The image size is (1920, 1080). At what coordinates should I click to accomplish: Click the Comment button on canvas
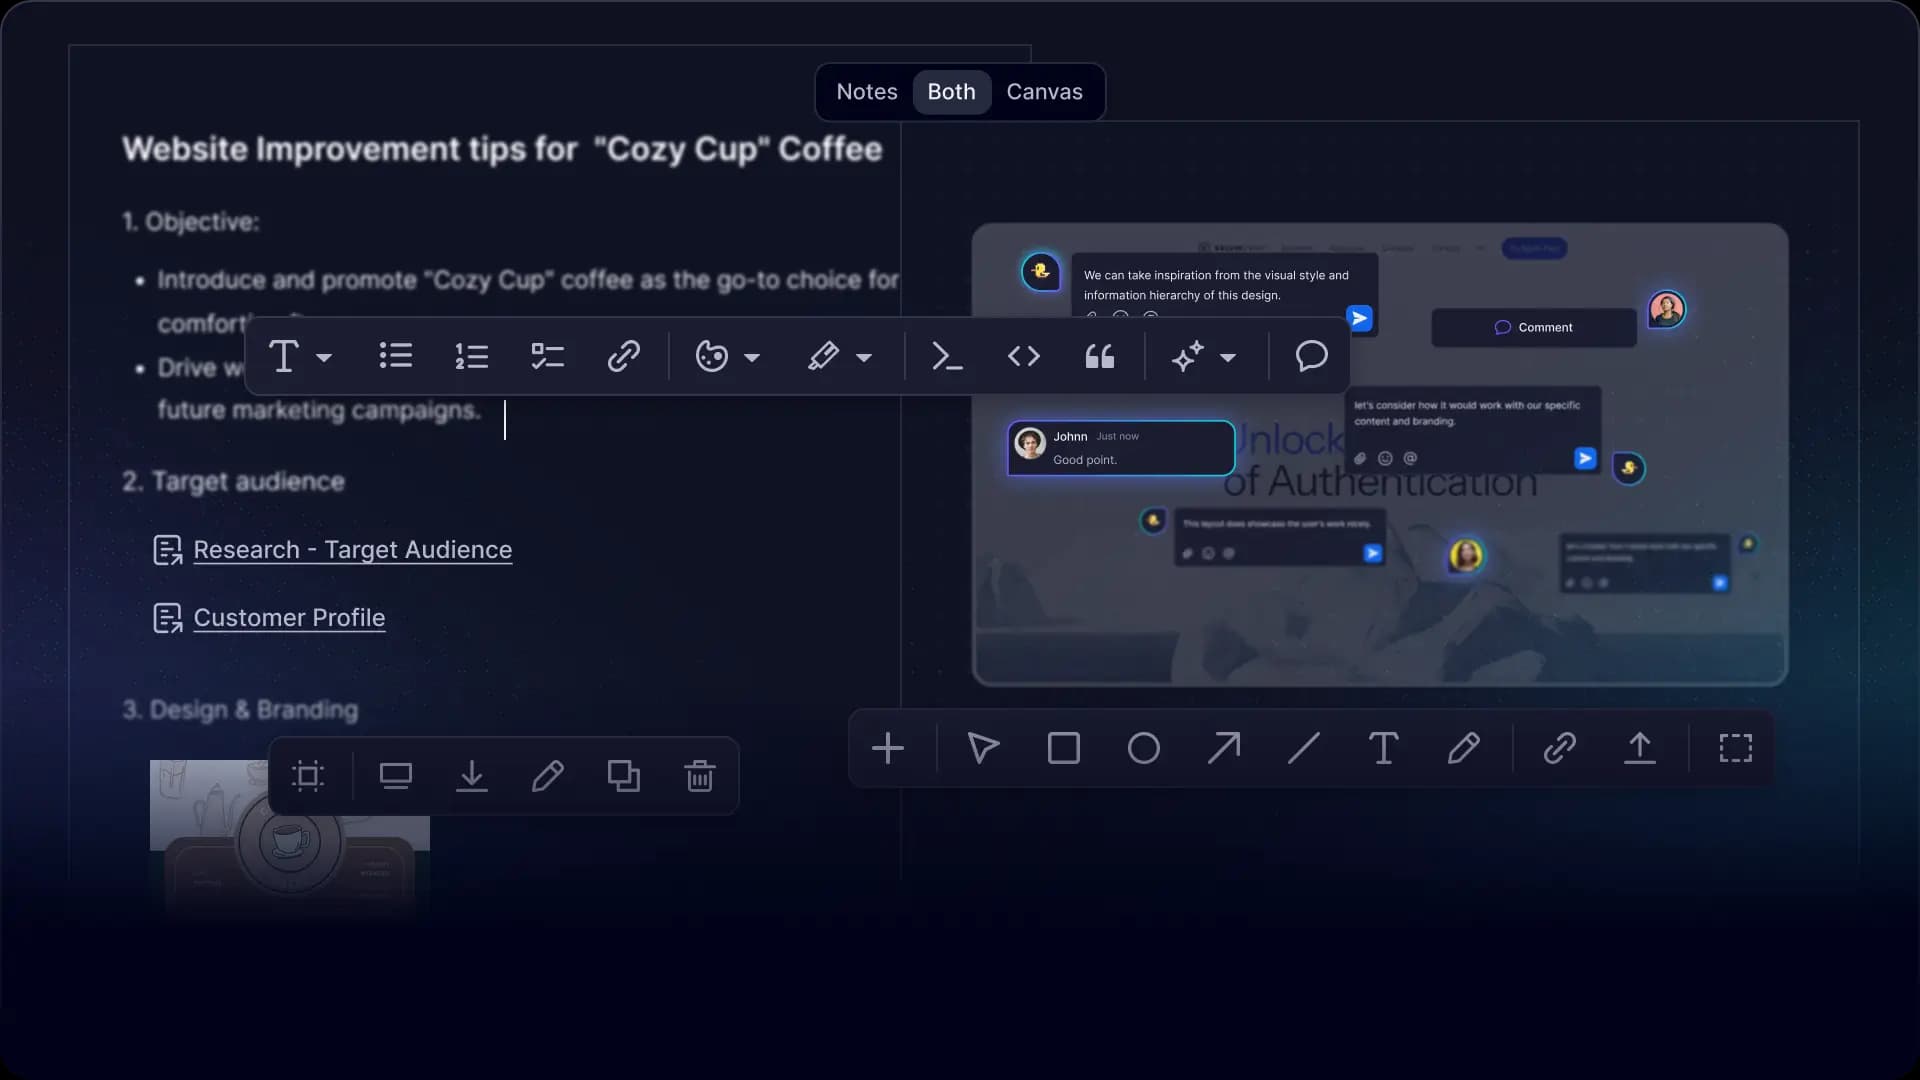pyautogui.click(x=1534, y=327)
